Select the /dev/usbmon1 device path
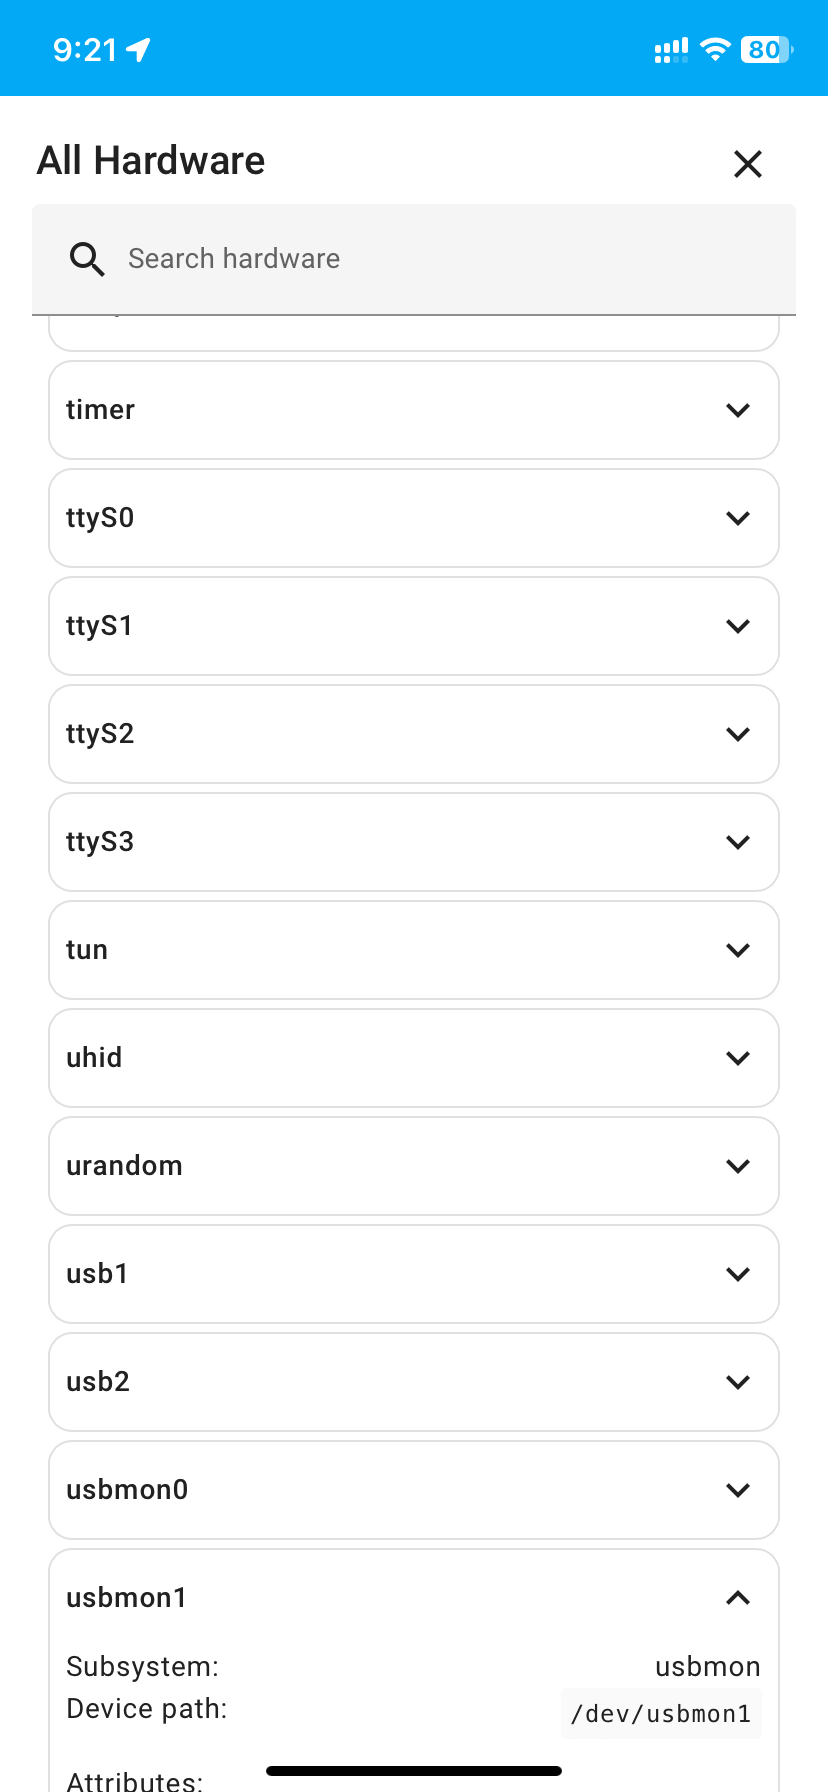This screenshot has height=1792, width=828. [661, 1714]
